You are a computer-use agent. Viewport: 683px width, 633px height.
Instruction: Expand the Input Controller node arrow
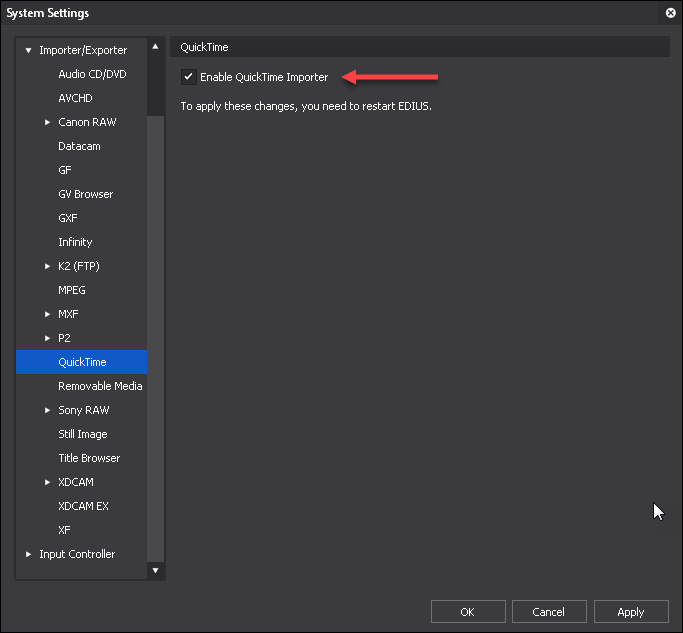coord(29,554)
